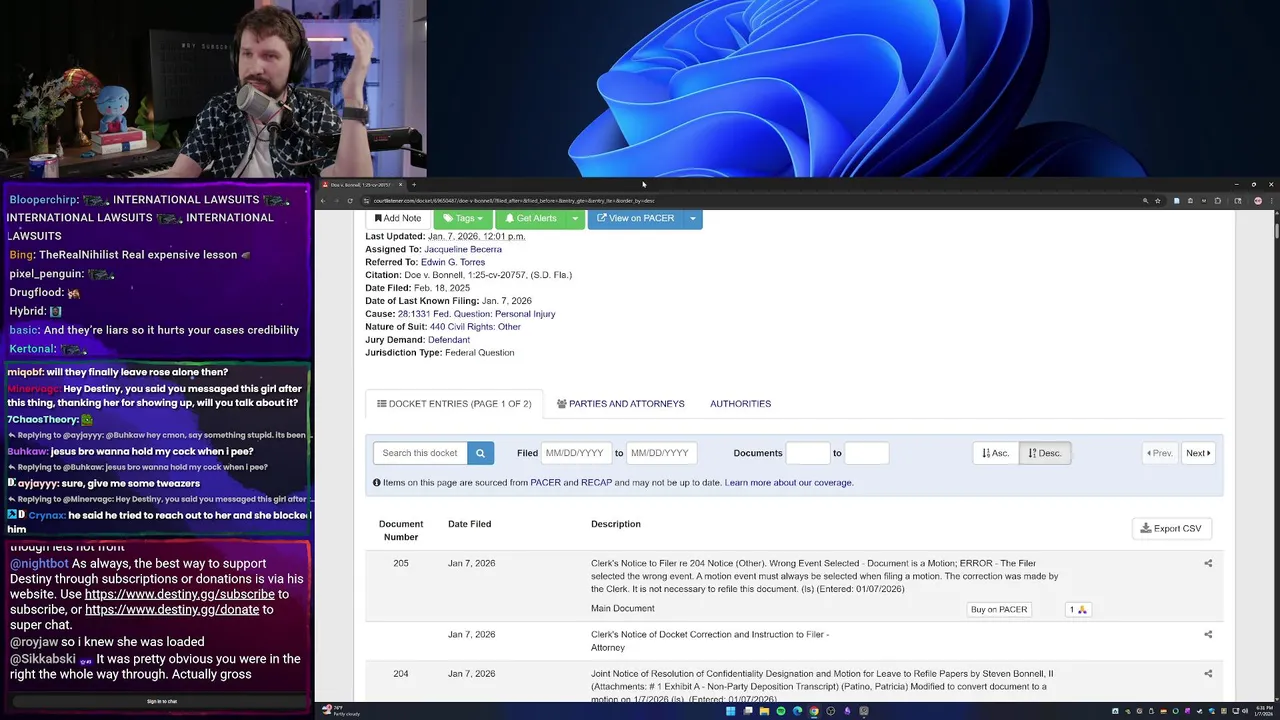Click the browser address bar URL
1280x720 pixels.
[514, 201]
